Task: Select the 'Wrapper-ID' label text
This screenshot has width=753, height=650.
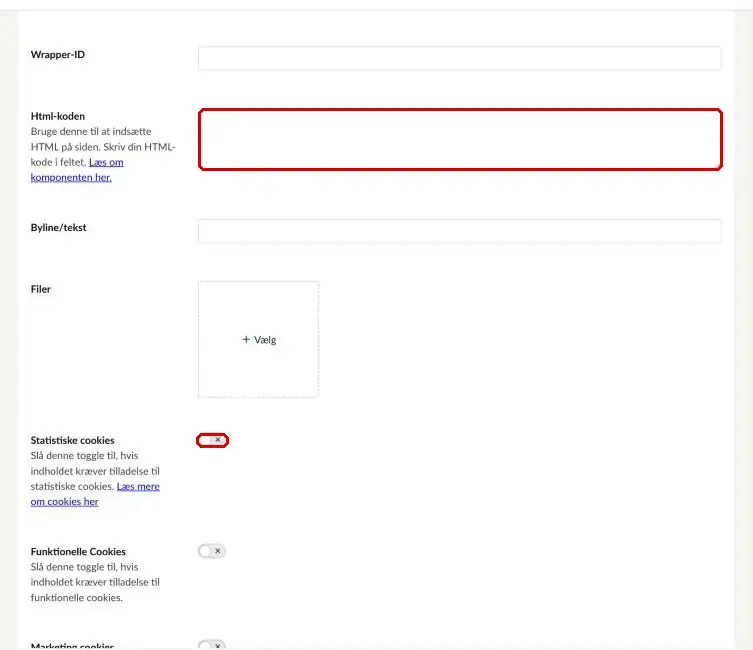Action: [58, 55]
